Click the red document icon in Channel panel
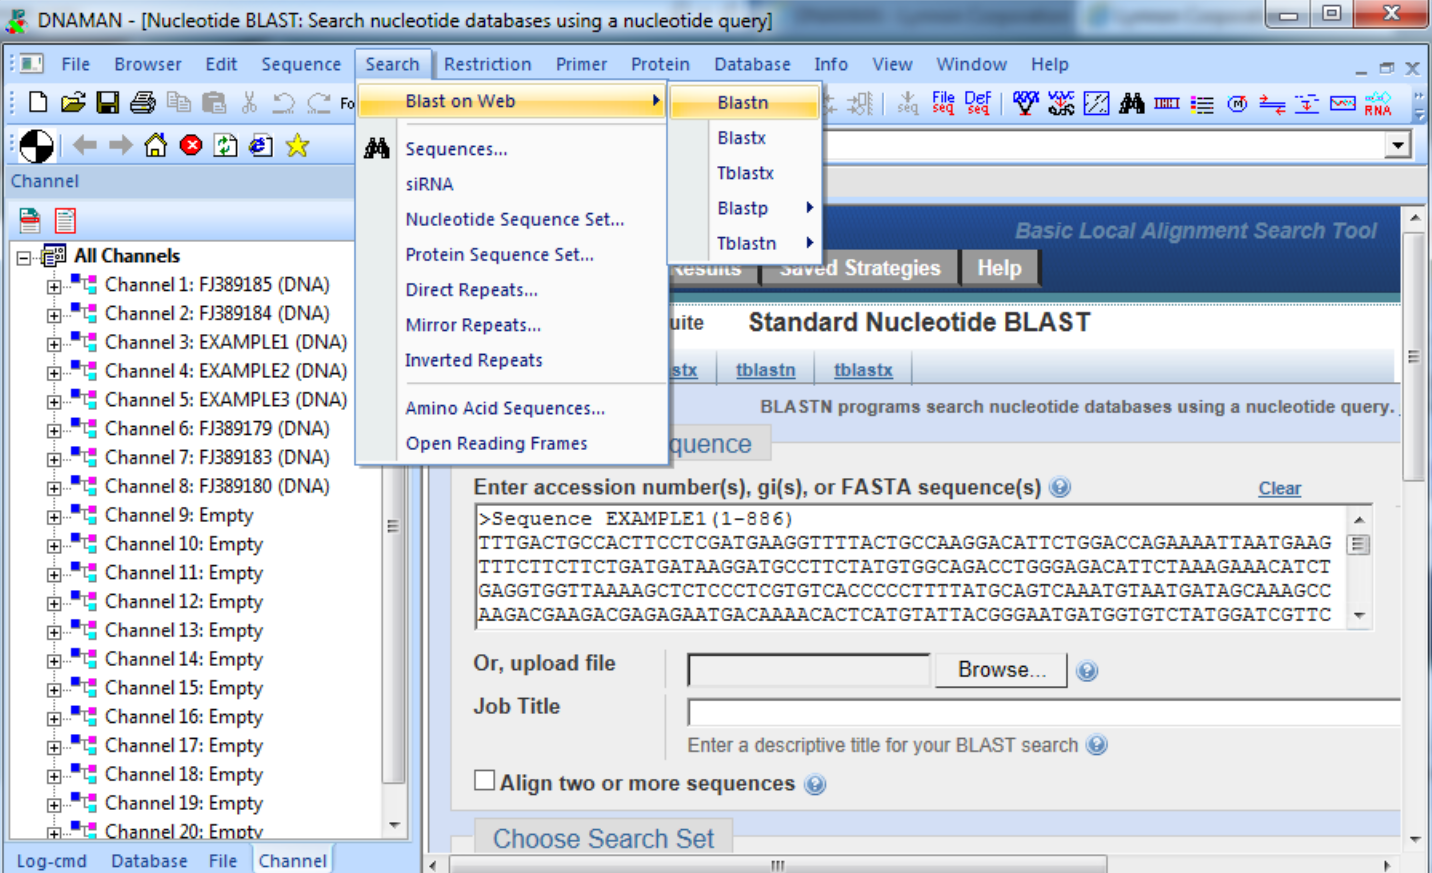 click(65, 220)
